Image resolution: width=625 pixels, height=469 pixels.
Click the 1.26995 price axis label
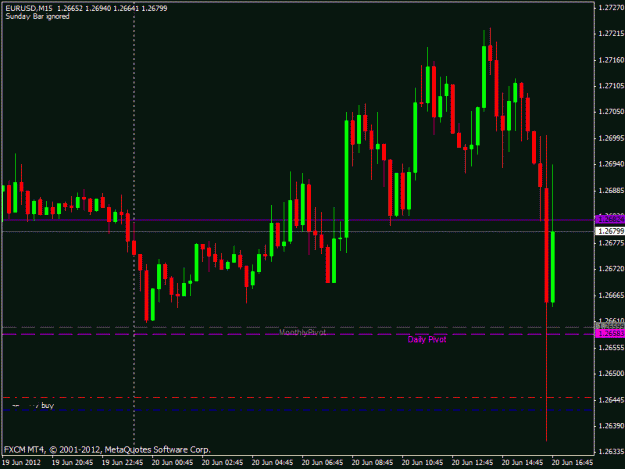(611, 138)
